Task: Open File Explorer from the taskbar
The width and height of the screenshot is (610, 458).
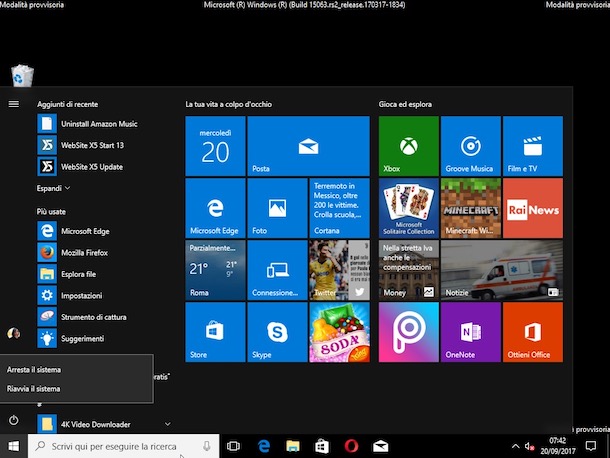Action: click(x=293, y=446)
